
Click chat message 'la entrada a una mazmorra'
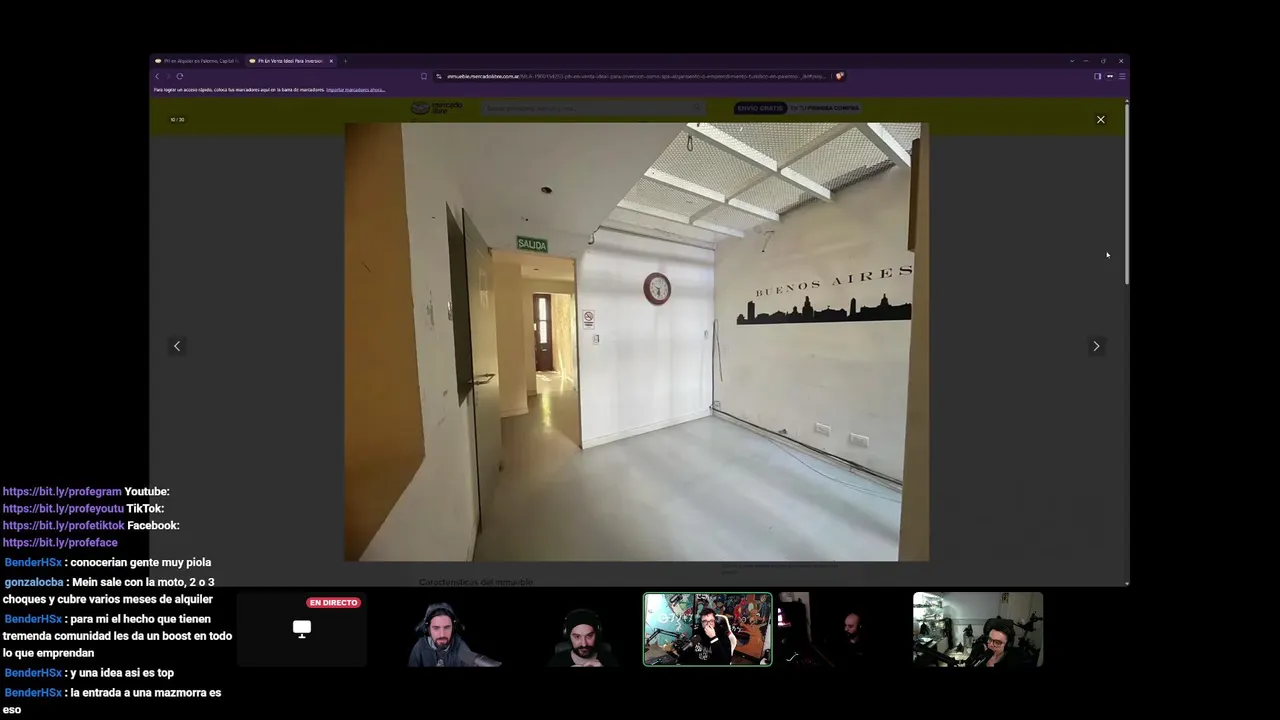[111, 701]
